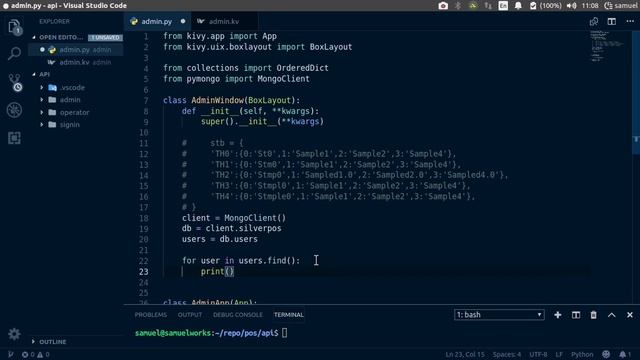Expand the Outline section
This screenshot has height=360, width=640.
tap(33, 342)
